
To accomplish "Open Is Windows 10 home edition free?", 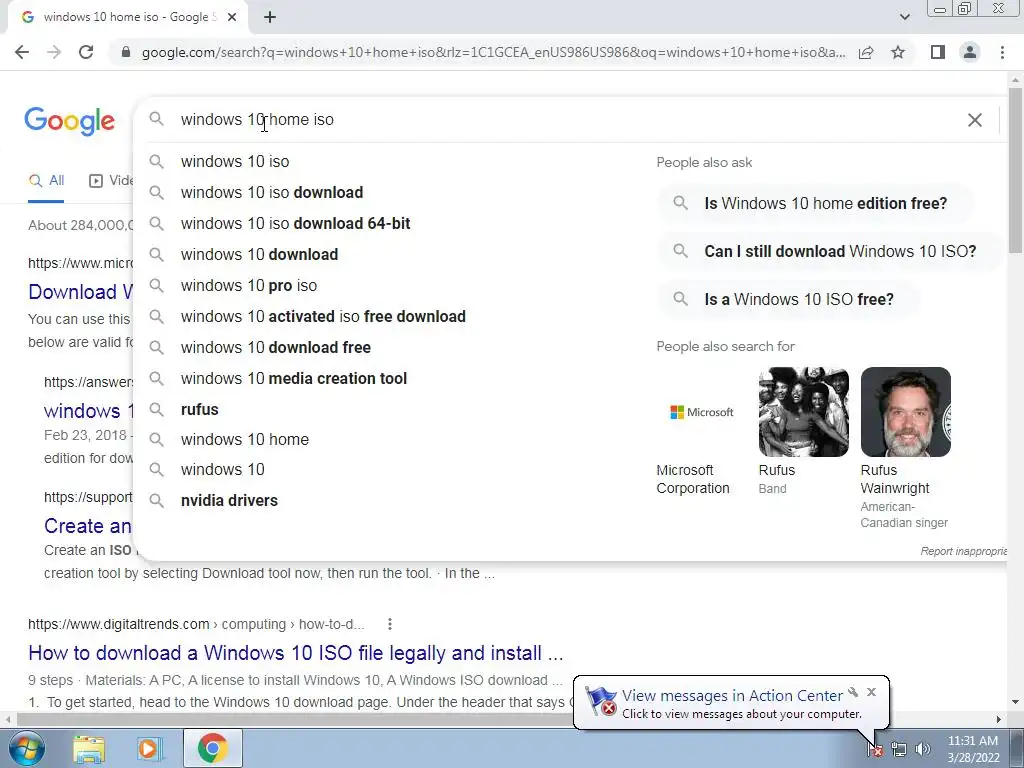I will pyautogui.click(x=815, y=203).
